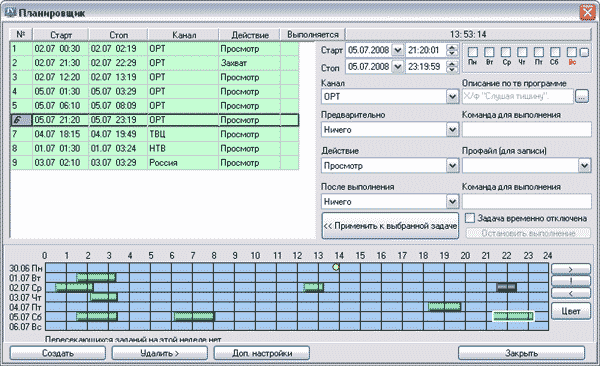Click the Старт time spinner arrows

point(452,50)
